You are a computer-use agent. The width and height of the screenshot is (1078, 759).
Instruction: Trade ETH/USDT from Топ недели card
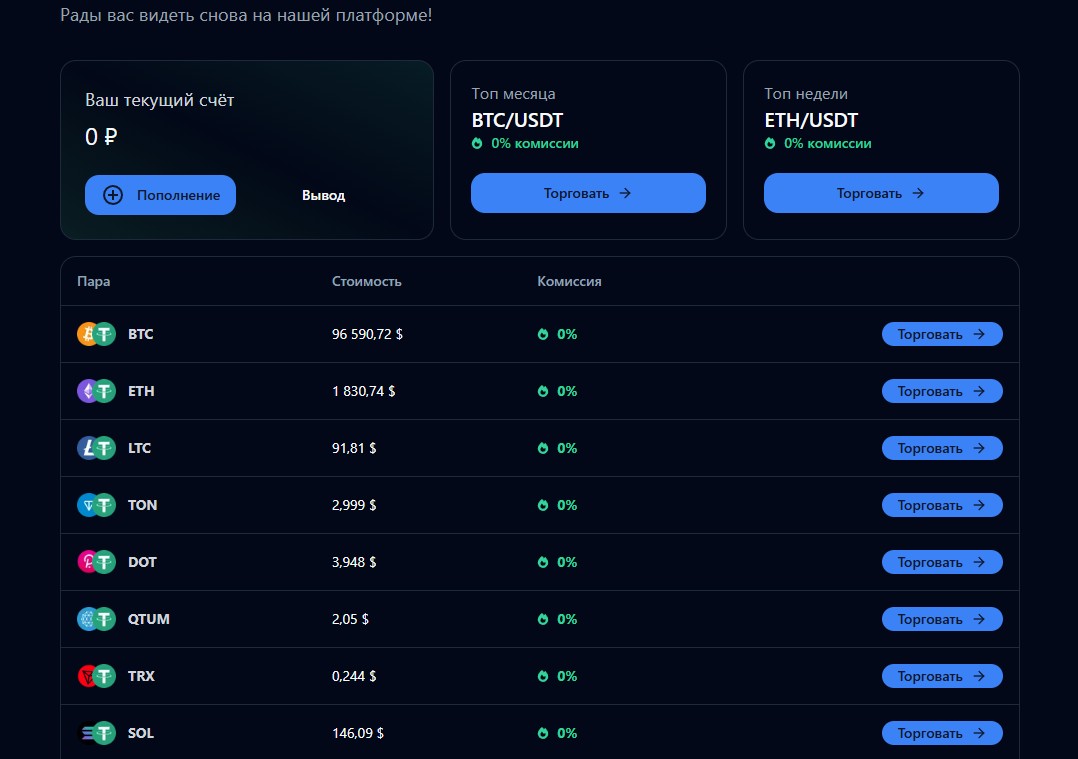pos(881,193)
